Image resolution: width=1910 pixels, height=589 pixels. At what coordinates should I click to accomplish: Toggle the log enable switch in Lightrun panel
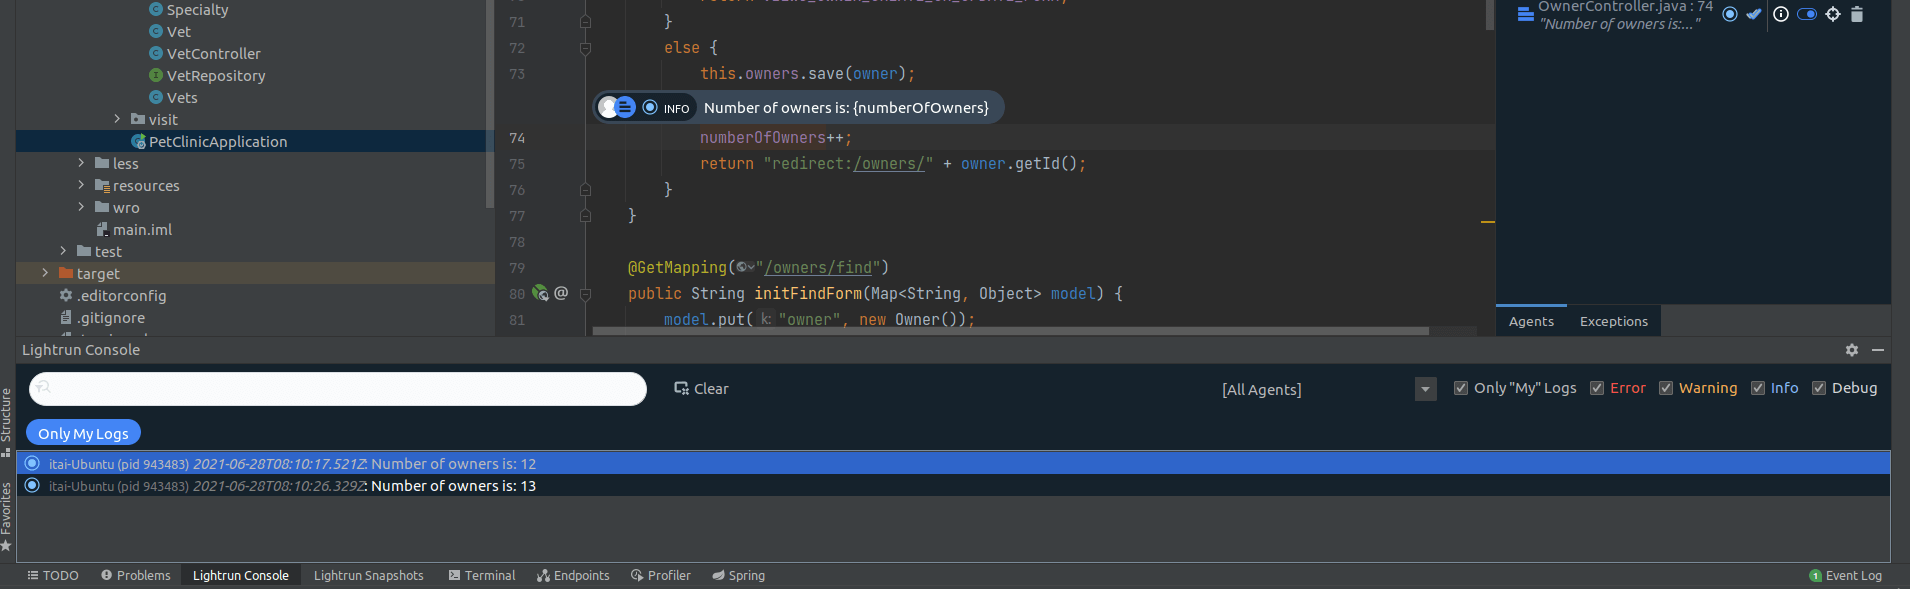[x=1807, y=14]
